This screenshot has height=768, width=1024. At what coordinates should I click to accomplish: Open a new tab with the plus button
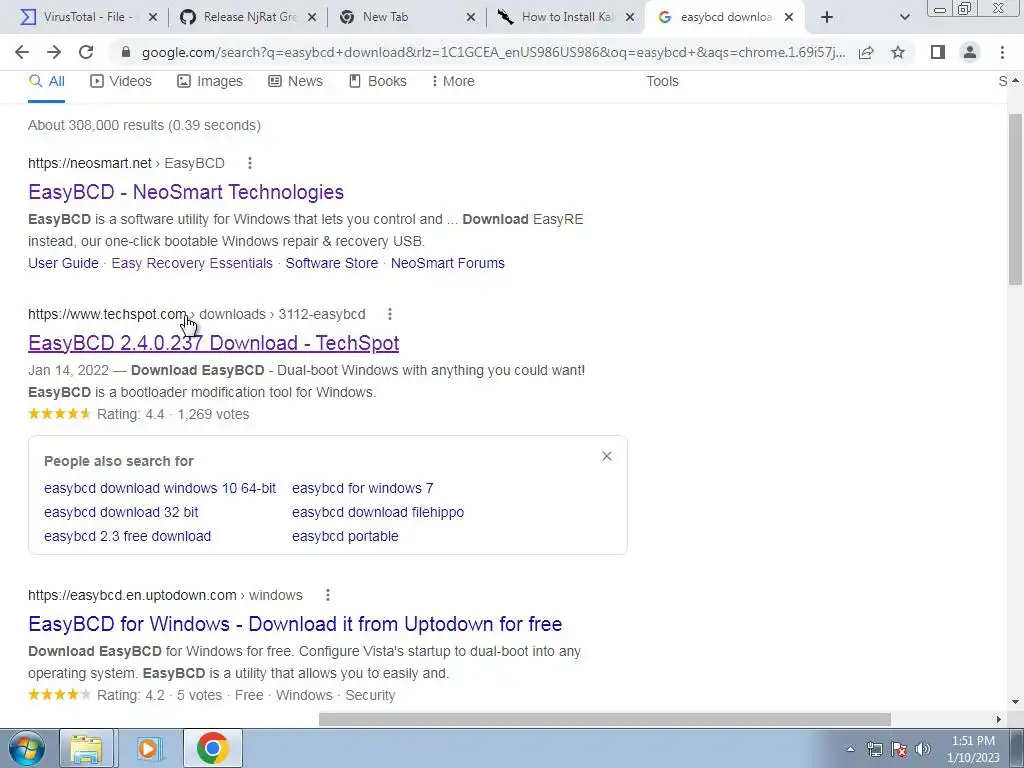(x=827, y=18)
